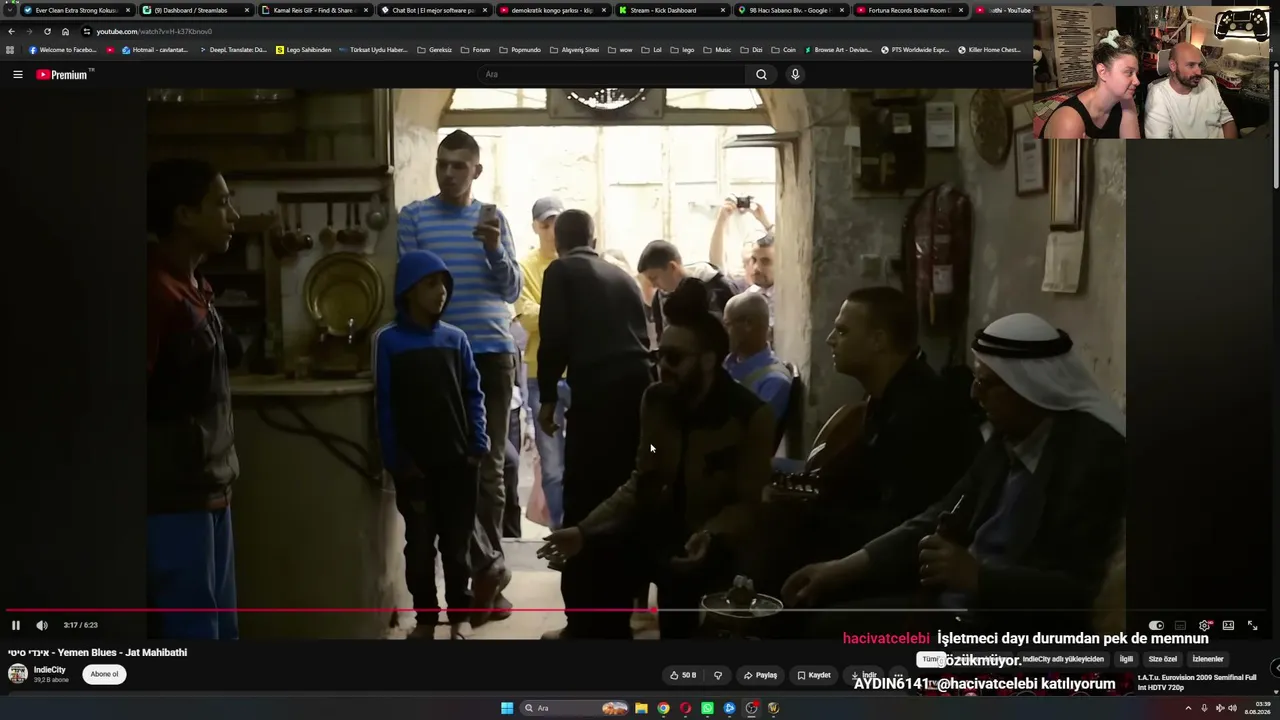Switch to Fortuna Records Boiler Room tab
1280x720 pixels.
909,10
